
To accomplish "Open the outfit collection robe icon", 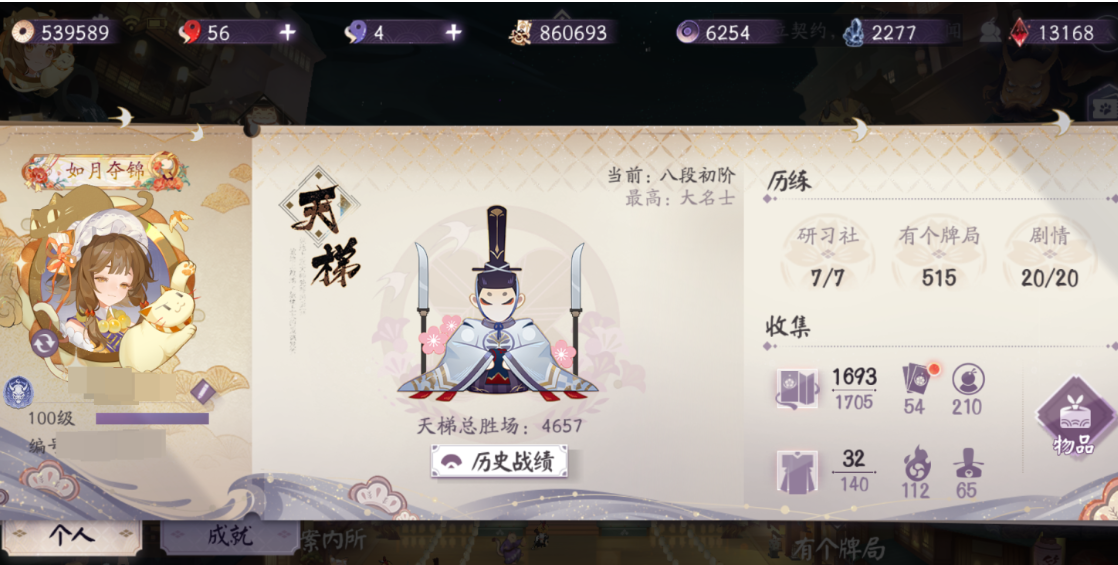I will click(x=797, y=472).
